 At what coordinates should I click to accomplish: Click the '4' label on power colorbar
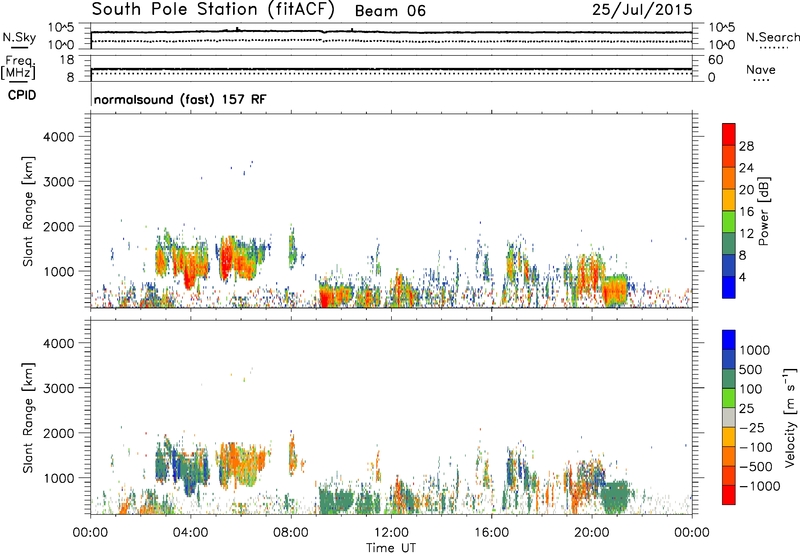742,277
